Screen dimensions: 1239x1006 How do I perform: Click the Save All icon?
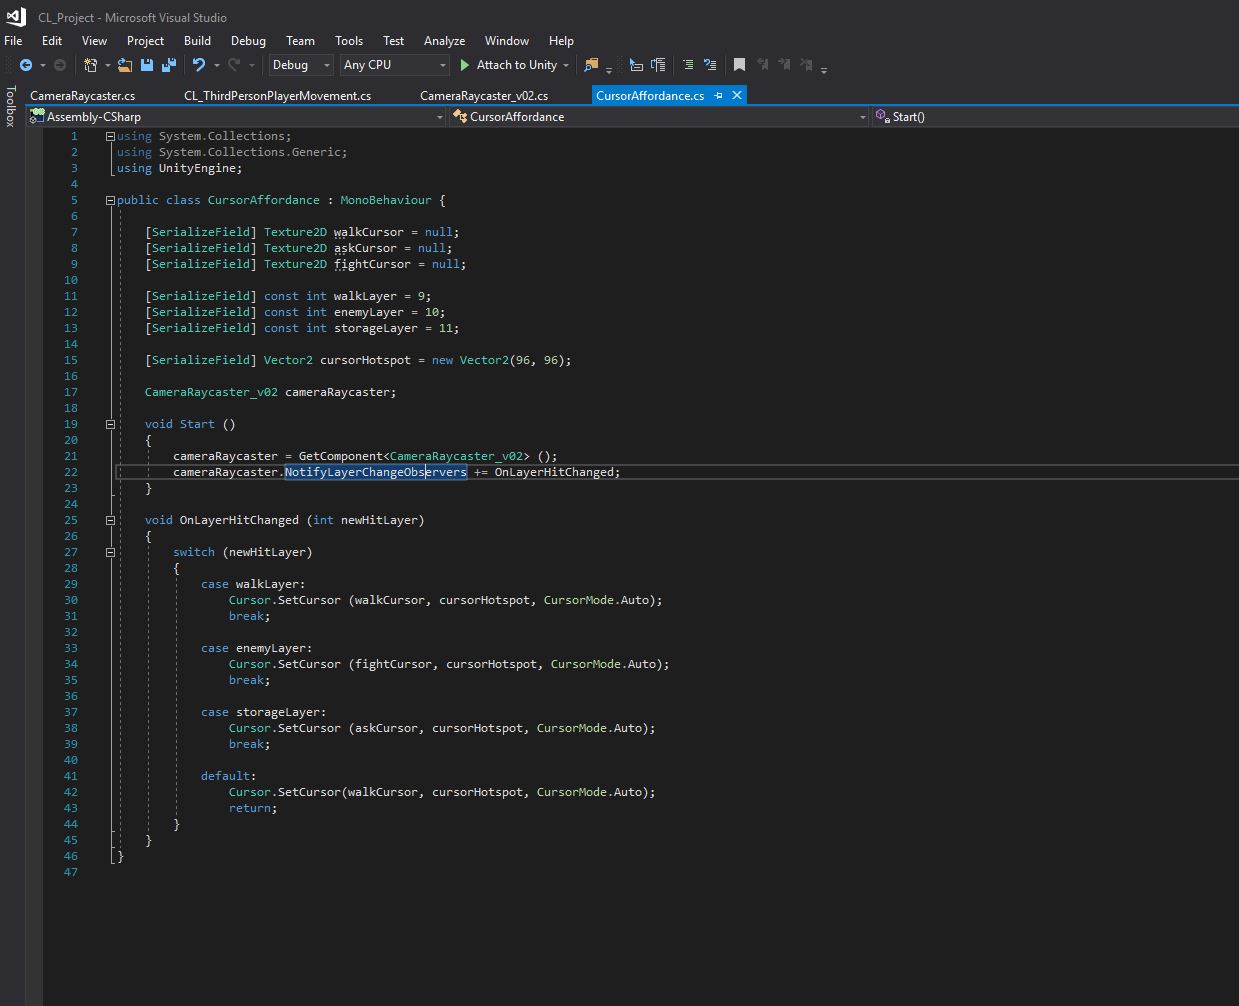[x=169, y=65]
